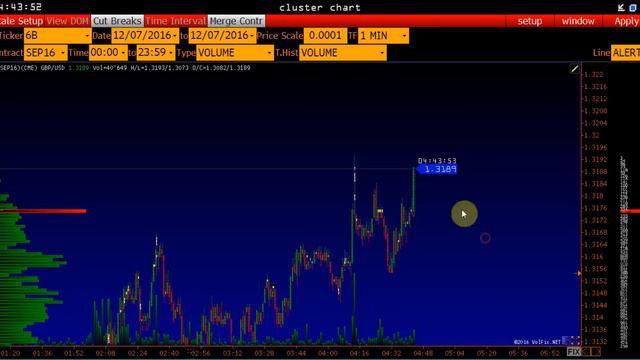This screenshot has height=360, width=640.
Task: Click the left scroll arrow next to FIX
Action: point(586,351)
